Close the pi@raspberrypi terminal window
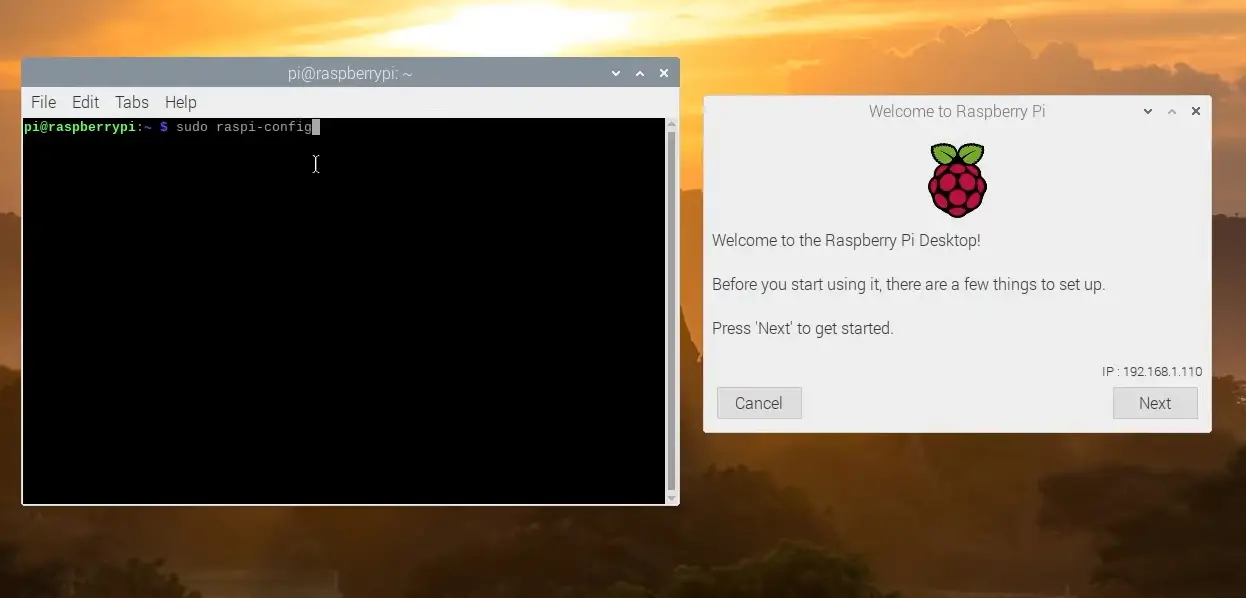The width and height of the screenshot is (1246, 598). 663,73
